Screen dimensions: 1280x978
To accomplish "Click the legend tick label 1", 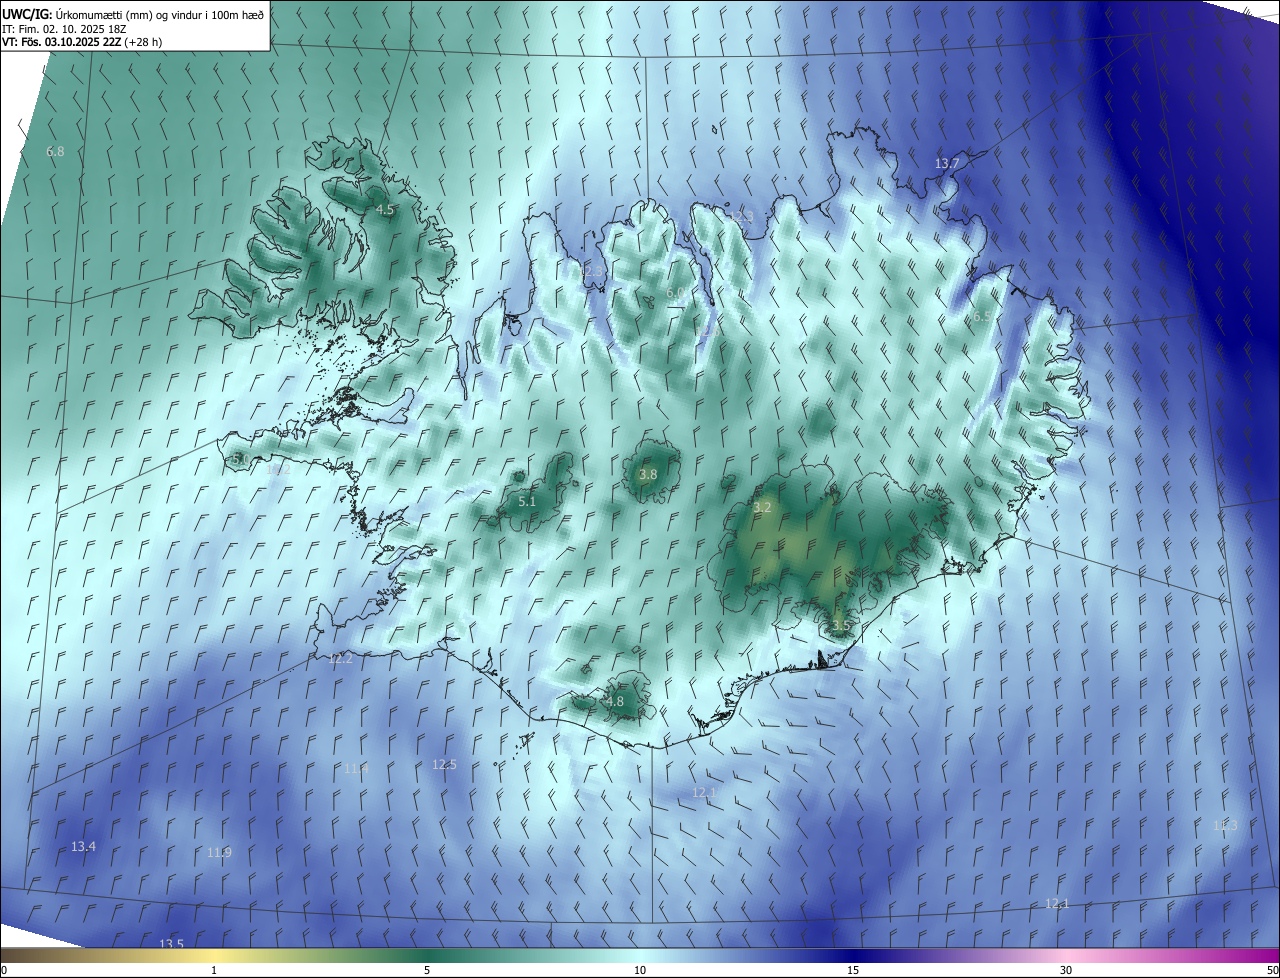I will pyautogui.click(x=214, y=970).
